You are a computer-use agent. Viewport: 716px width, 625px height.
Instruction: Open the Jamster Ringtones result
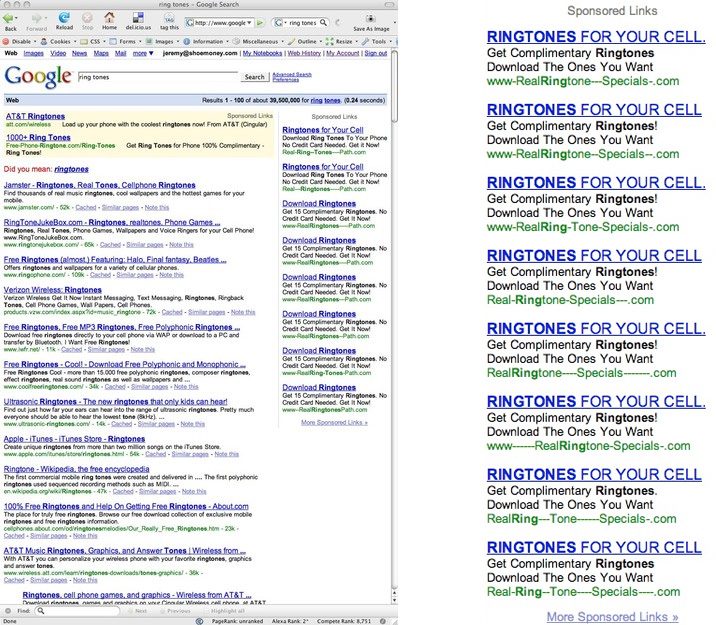point(100,185)
